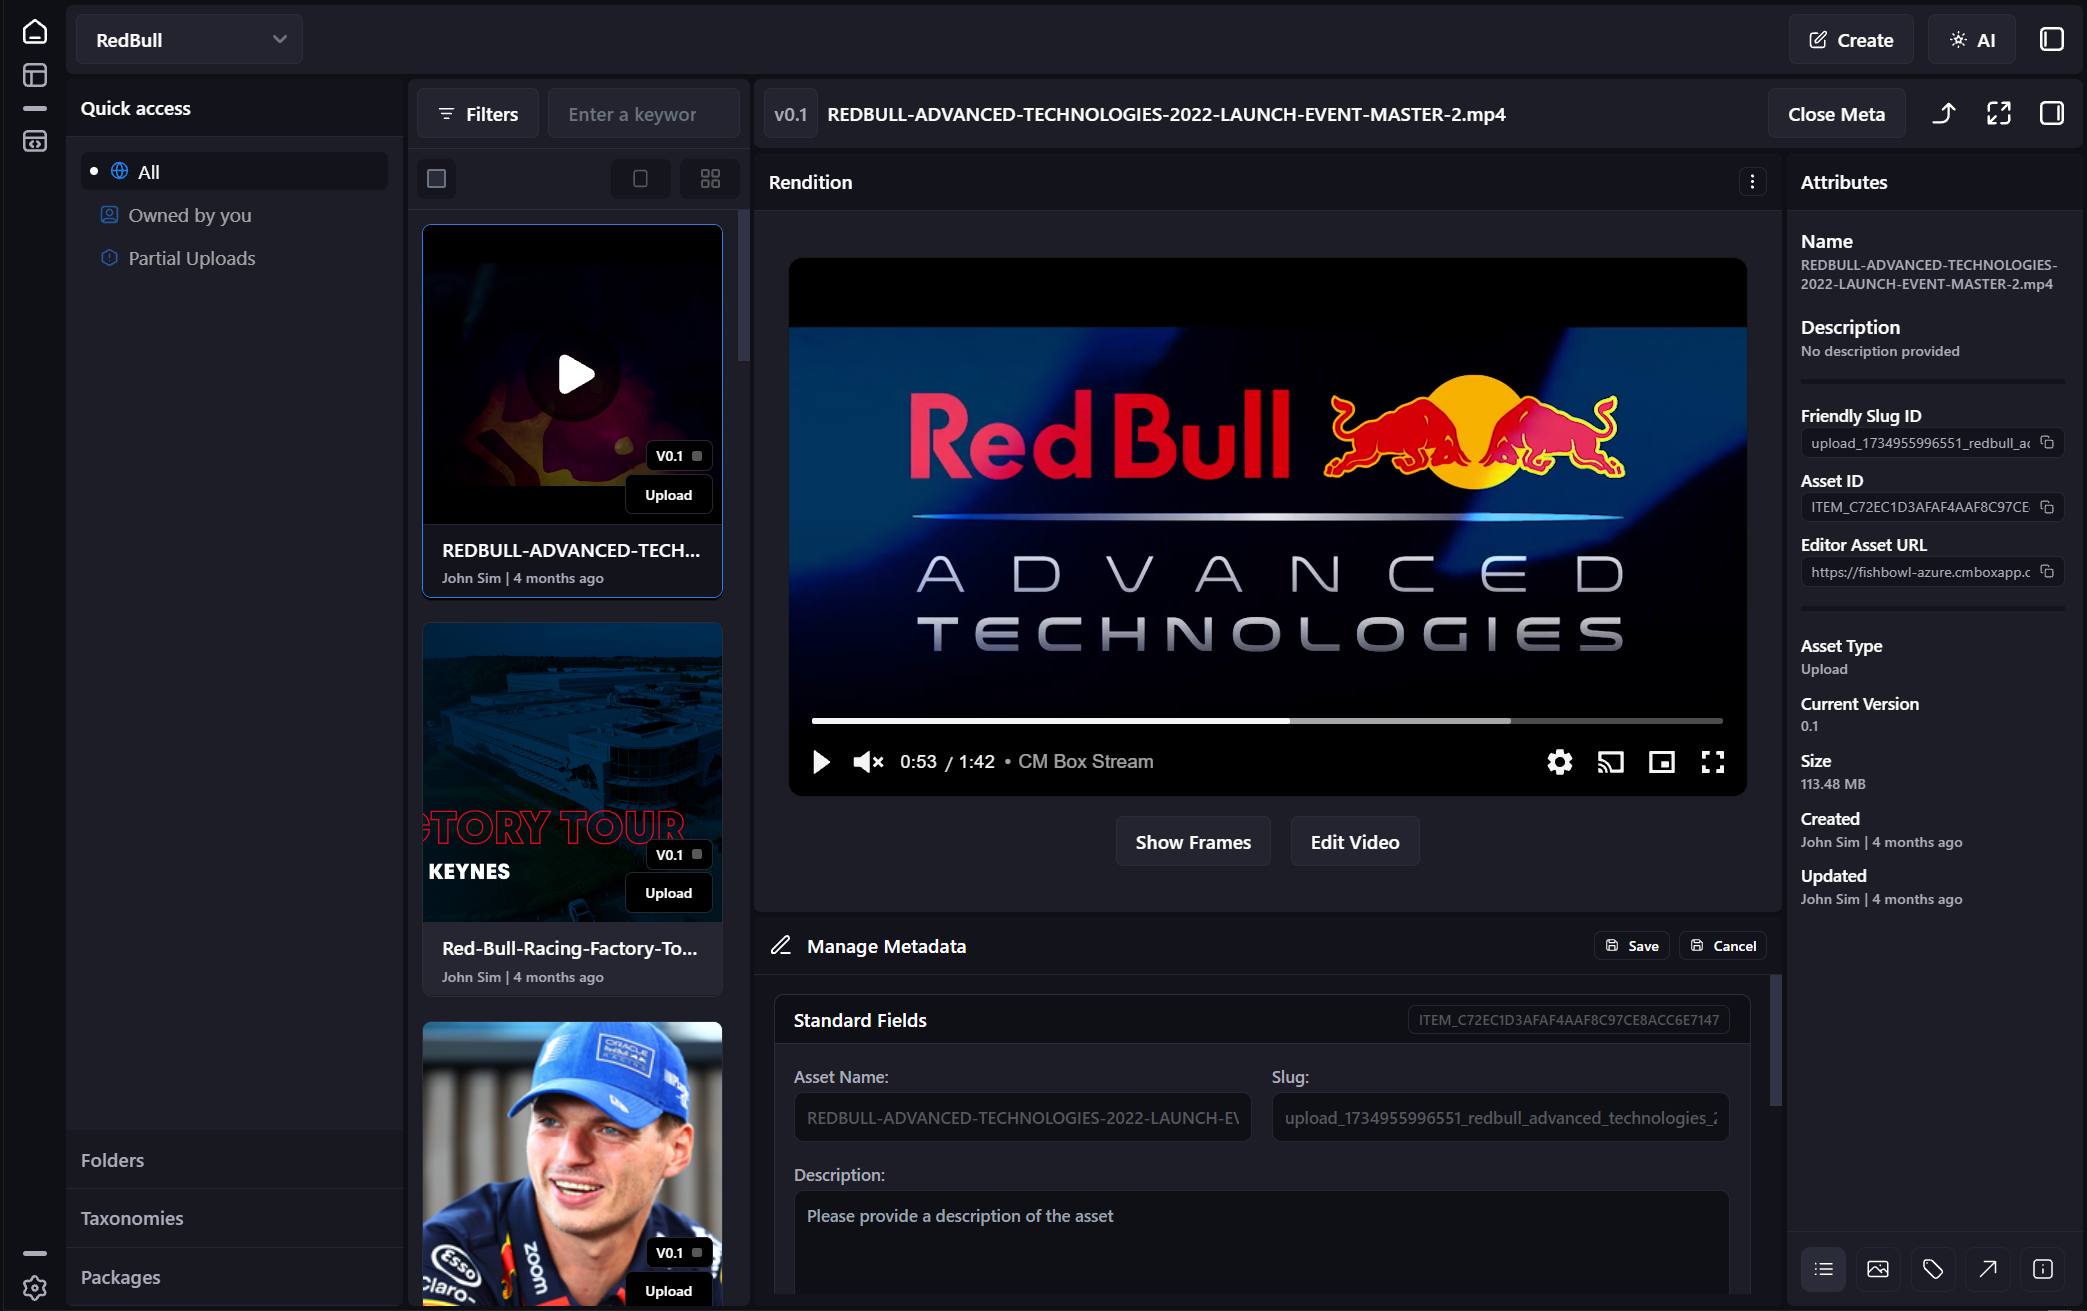Open the driver portrait asset thumbnail
Viewport: 2087px width, 1311px height.
point(572,1163)
